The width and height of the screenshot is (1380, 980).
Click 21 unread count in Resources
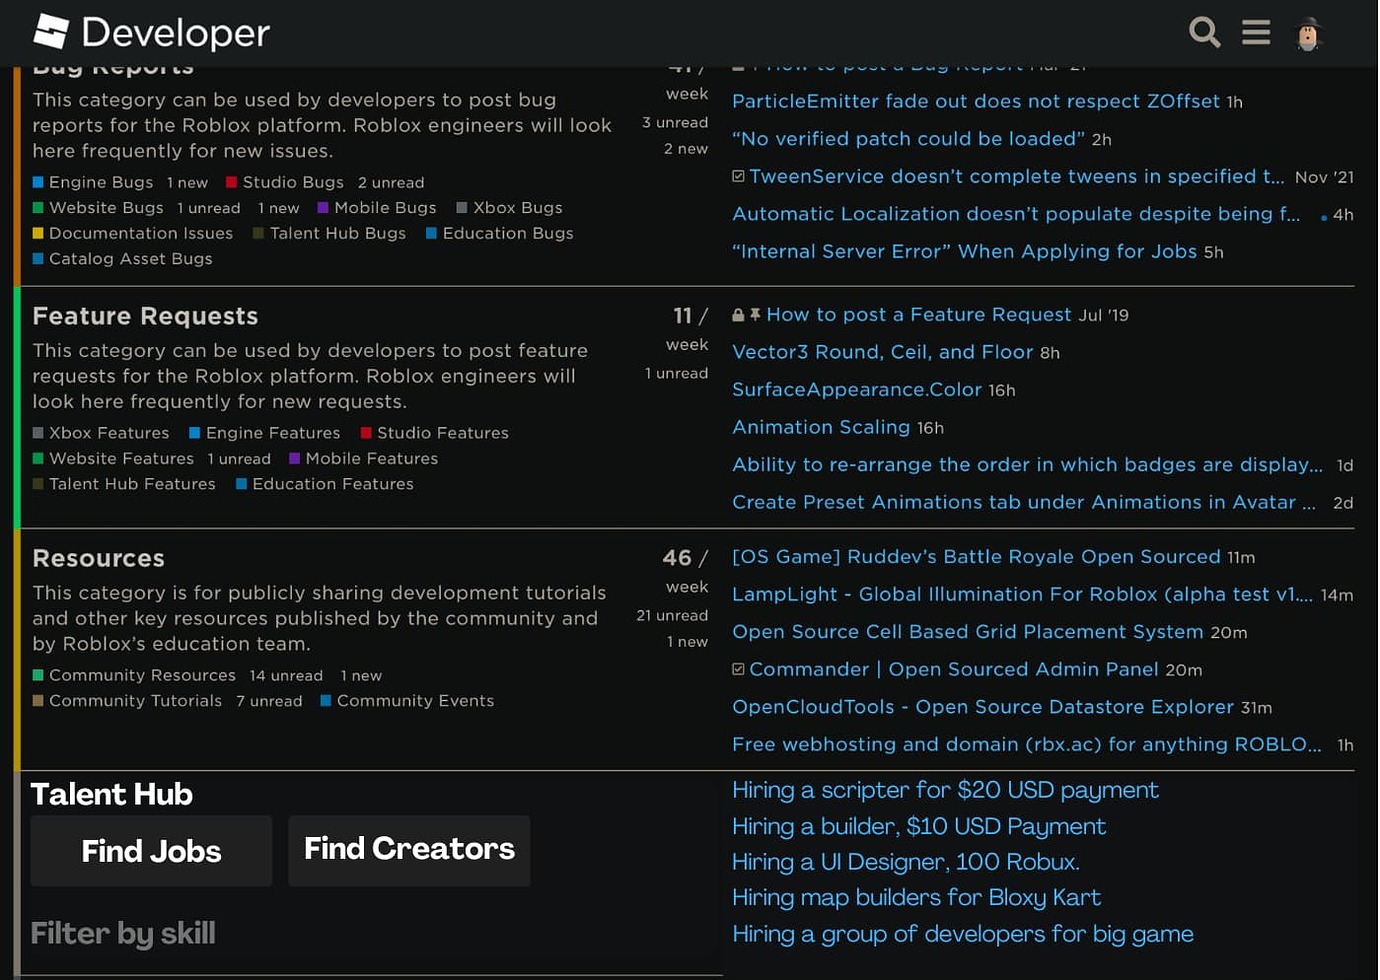(672, 616)
